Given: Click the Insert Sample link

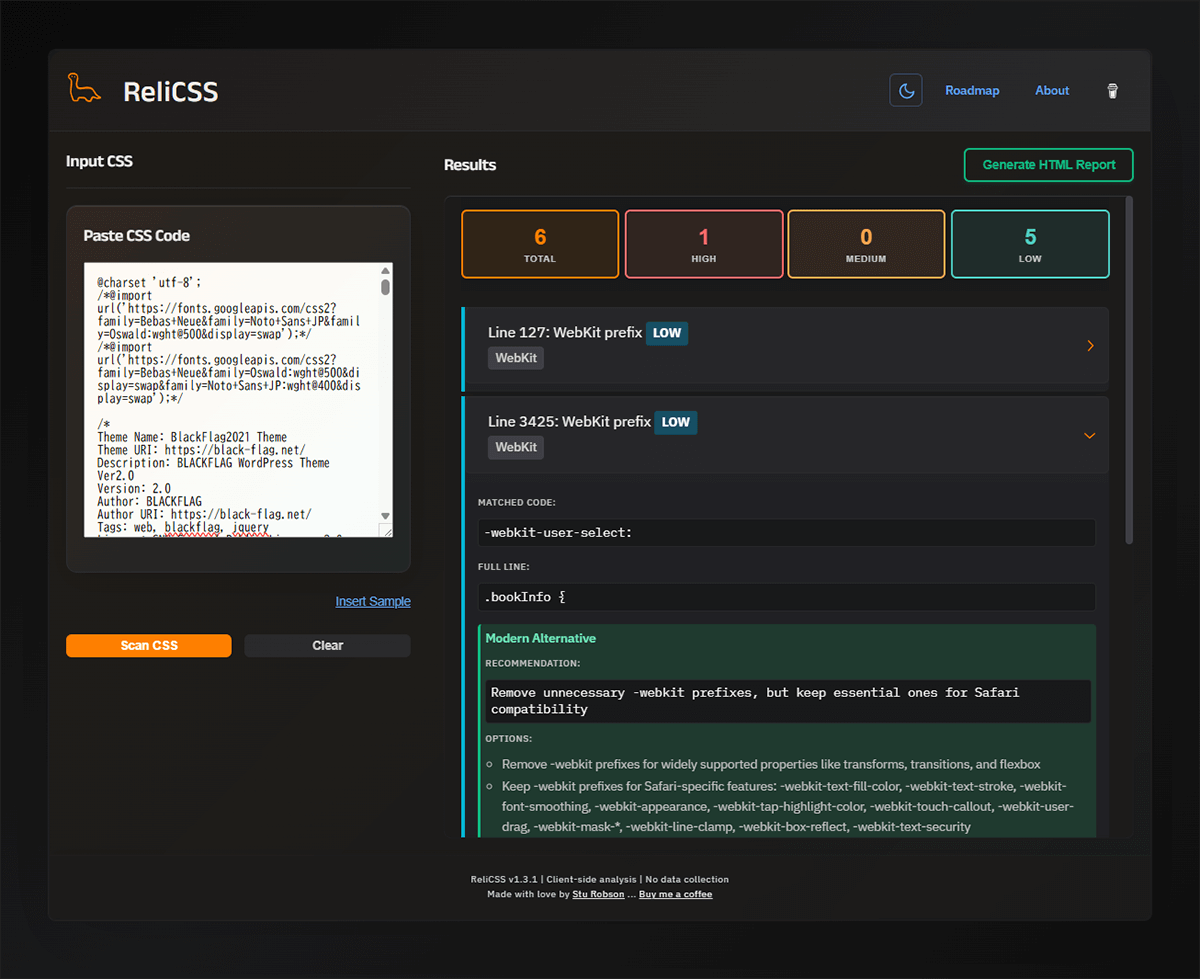Looking at the screenshot, I should tap(373, 602).
